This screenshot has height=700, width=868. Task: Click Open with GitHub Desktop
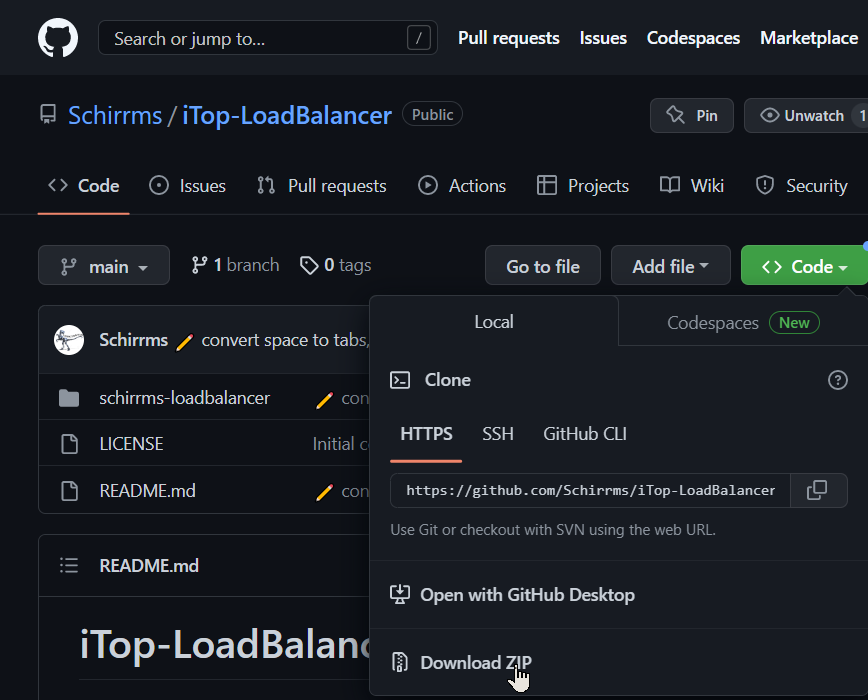[527, 595]
